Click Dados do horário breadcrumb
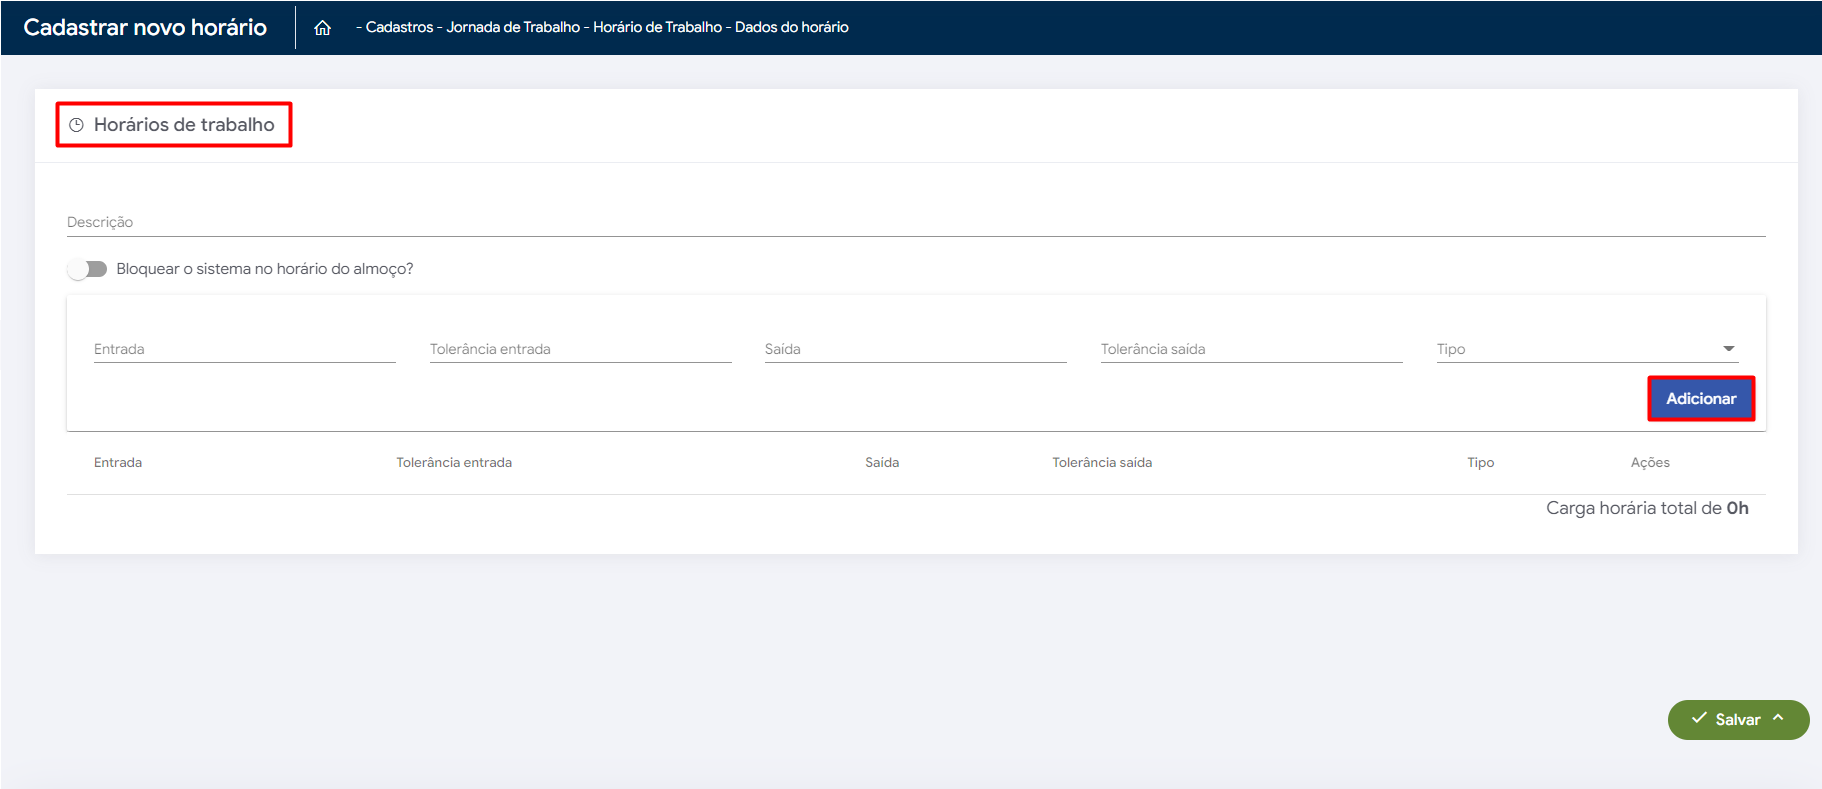1822x789 pixels. tap(792, 27)
